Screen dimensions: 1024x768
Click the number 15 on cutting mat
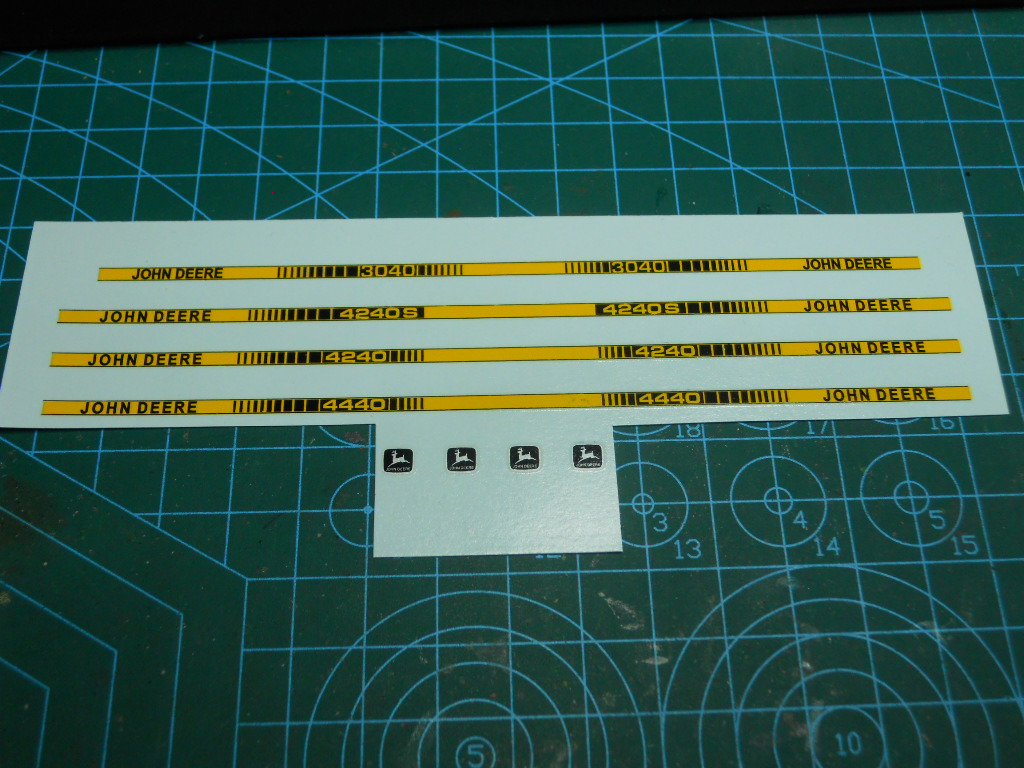click(963, 545)
